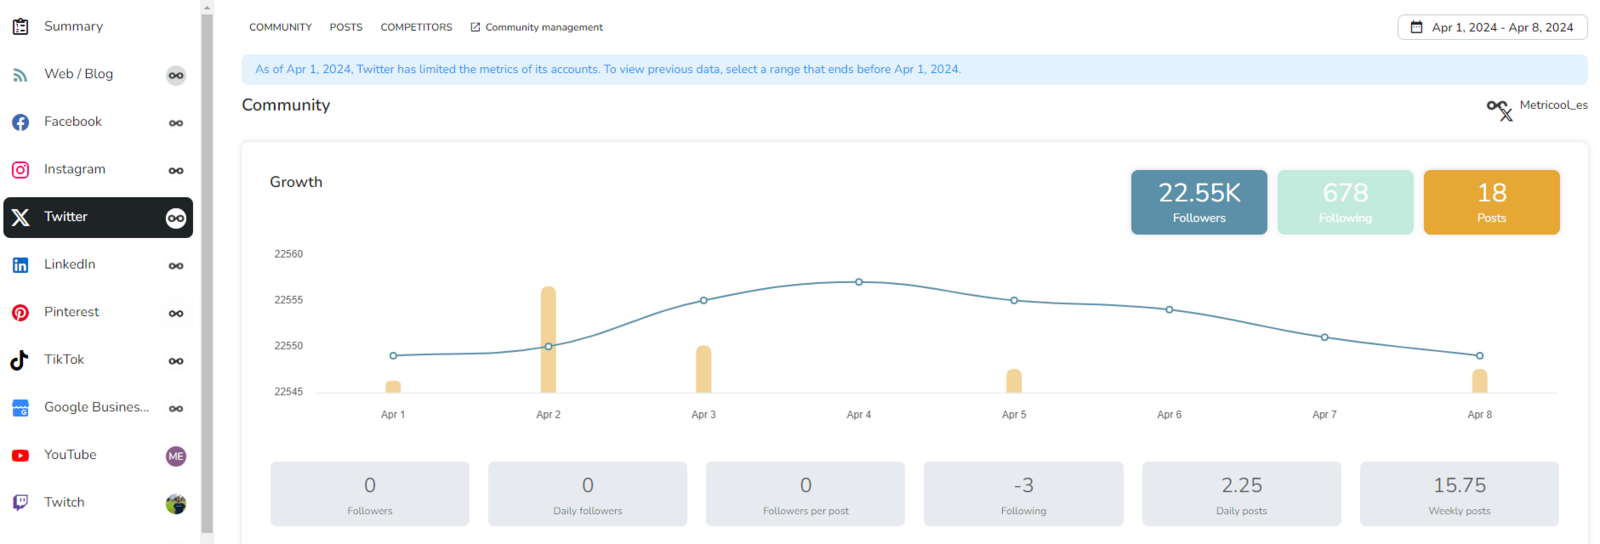This screenshot has height=544, width=1600.
Task: Switch to the COMPETITORS tab
Action: pos(416,27)
